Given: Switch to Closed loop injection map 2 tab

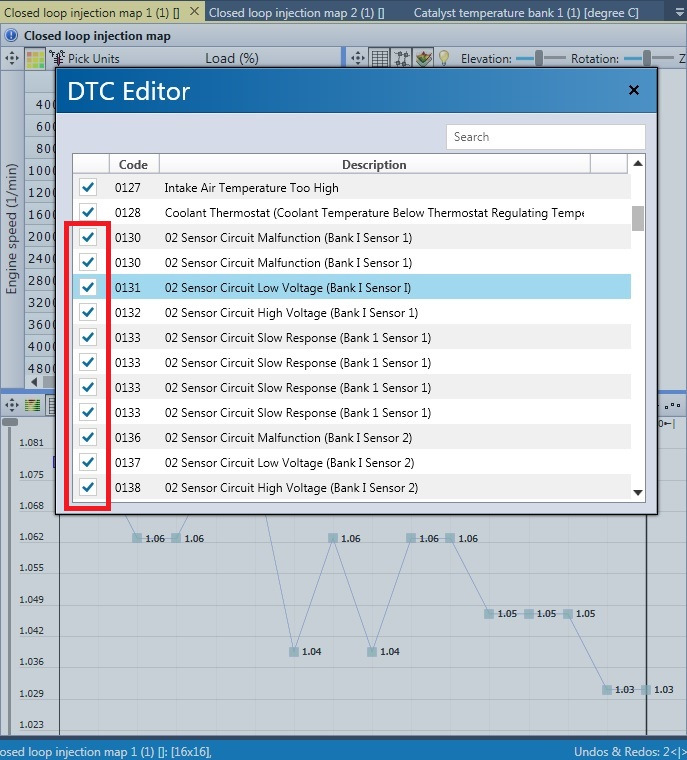Looking at the screenshot, I should pos(297,13).
